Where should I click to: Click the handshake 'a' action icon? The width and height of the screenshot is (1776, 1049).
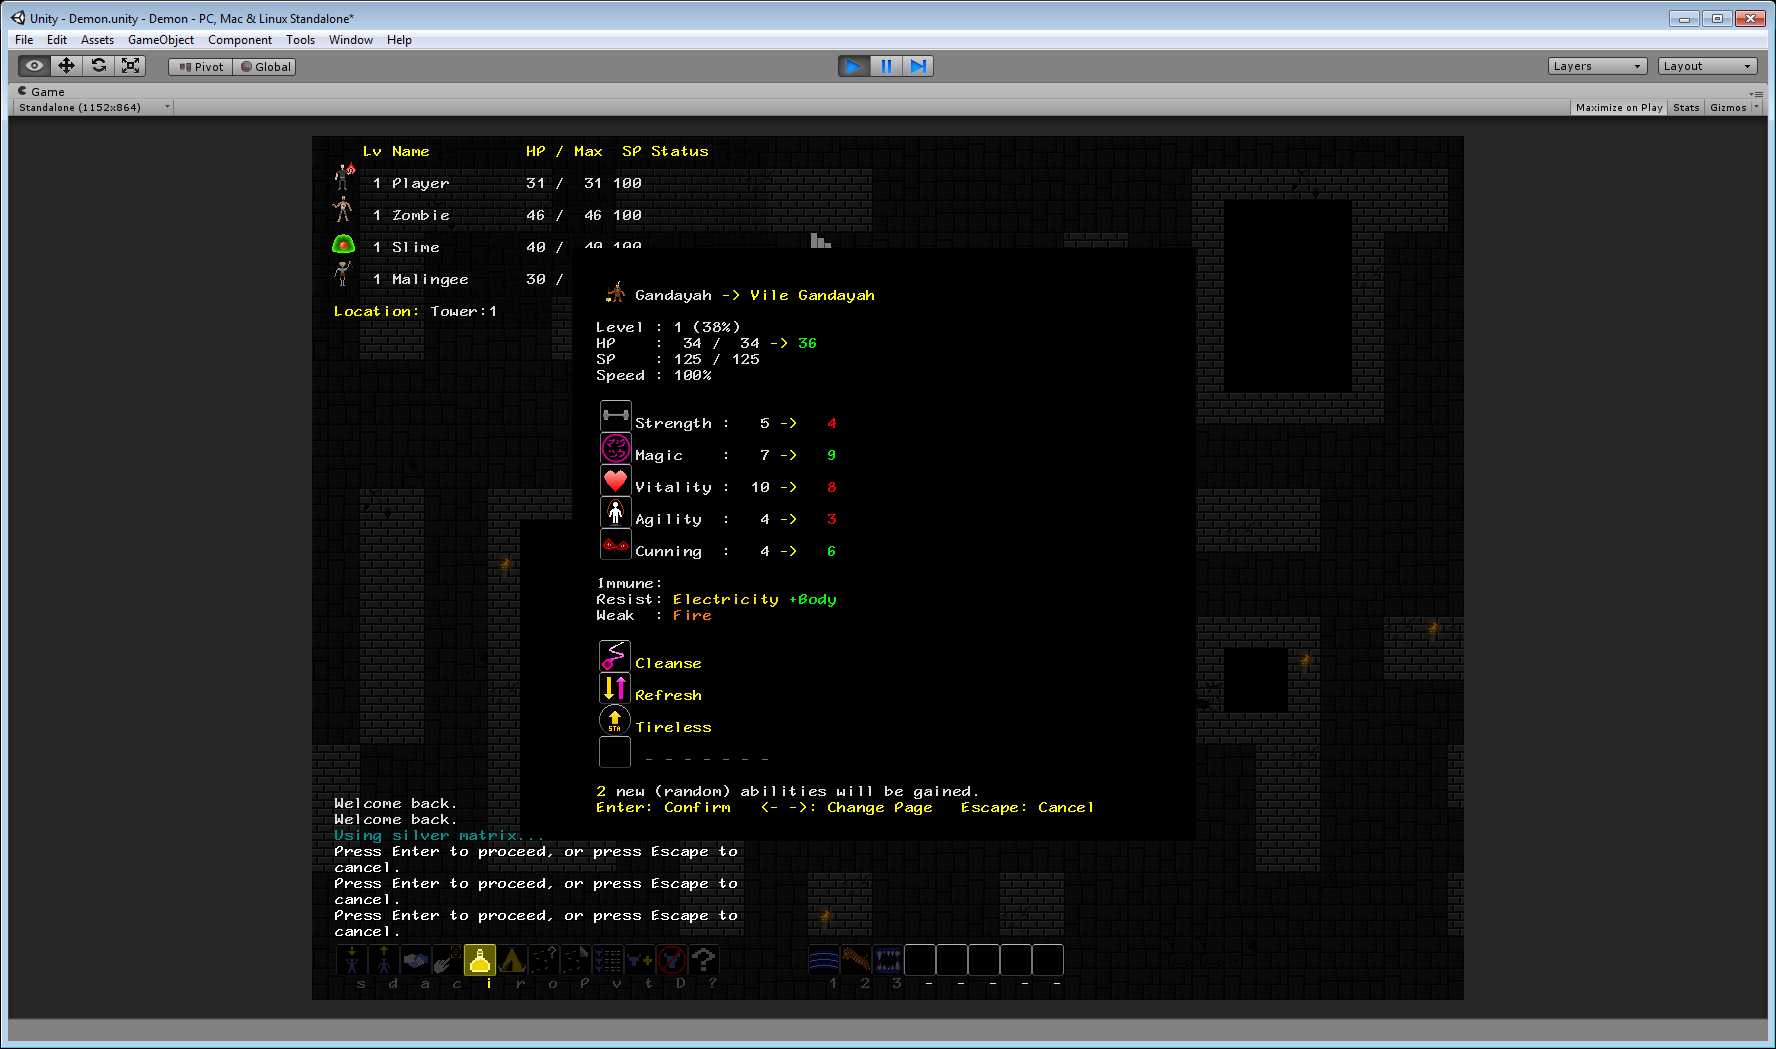[x=416, y=960]
